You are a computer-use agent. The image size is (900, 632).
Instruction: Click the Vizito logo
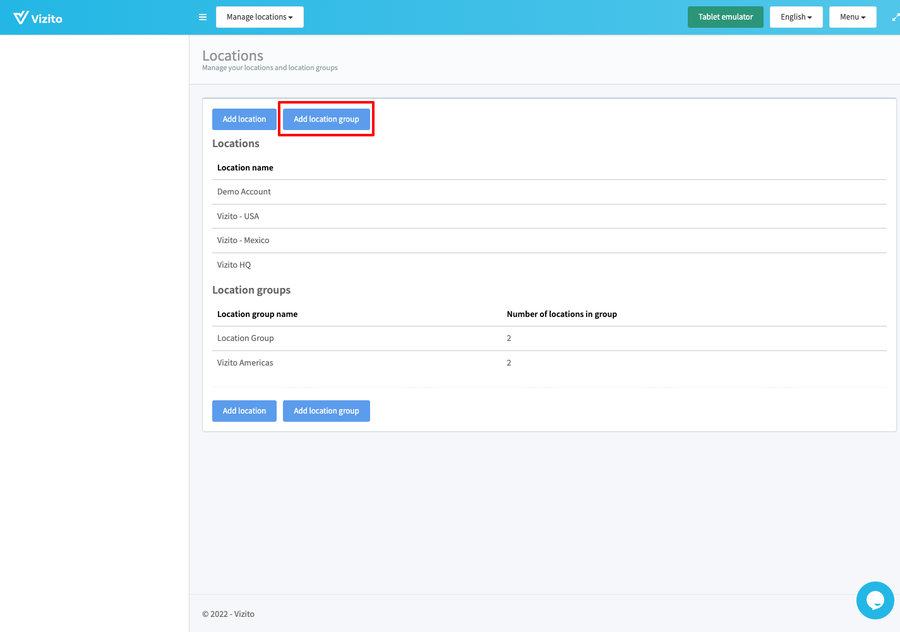pos(37,17)
